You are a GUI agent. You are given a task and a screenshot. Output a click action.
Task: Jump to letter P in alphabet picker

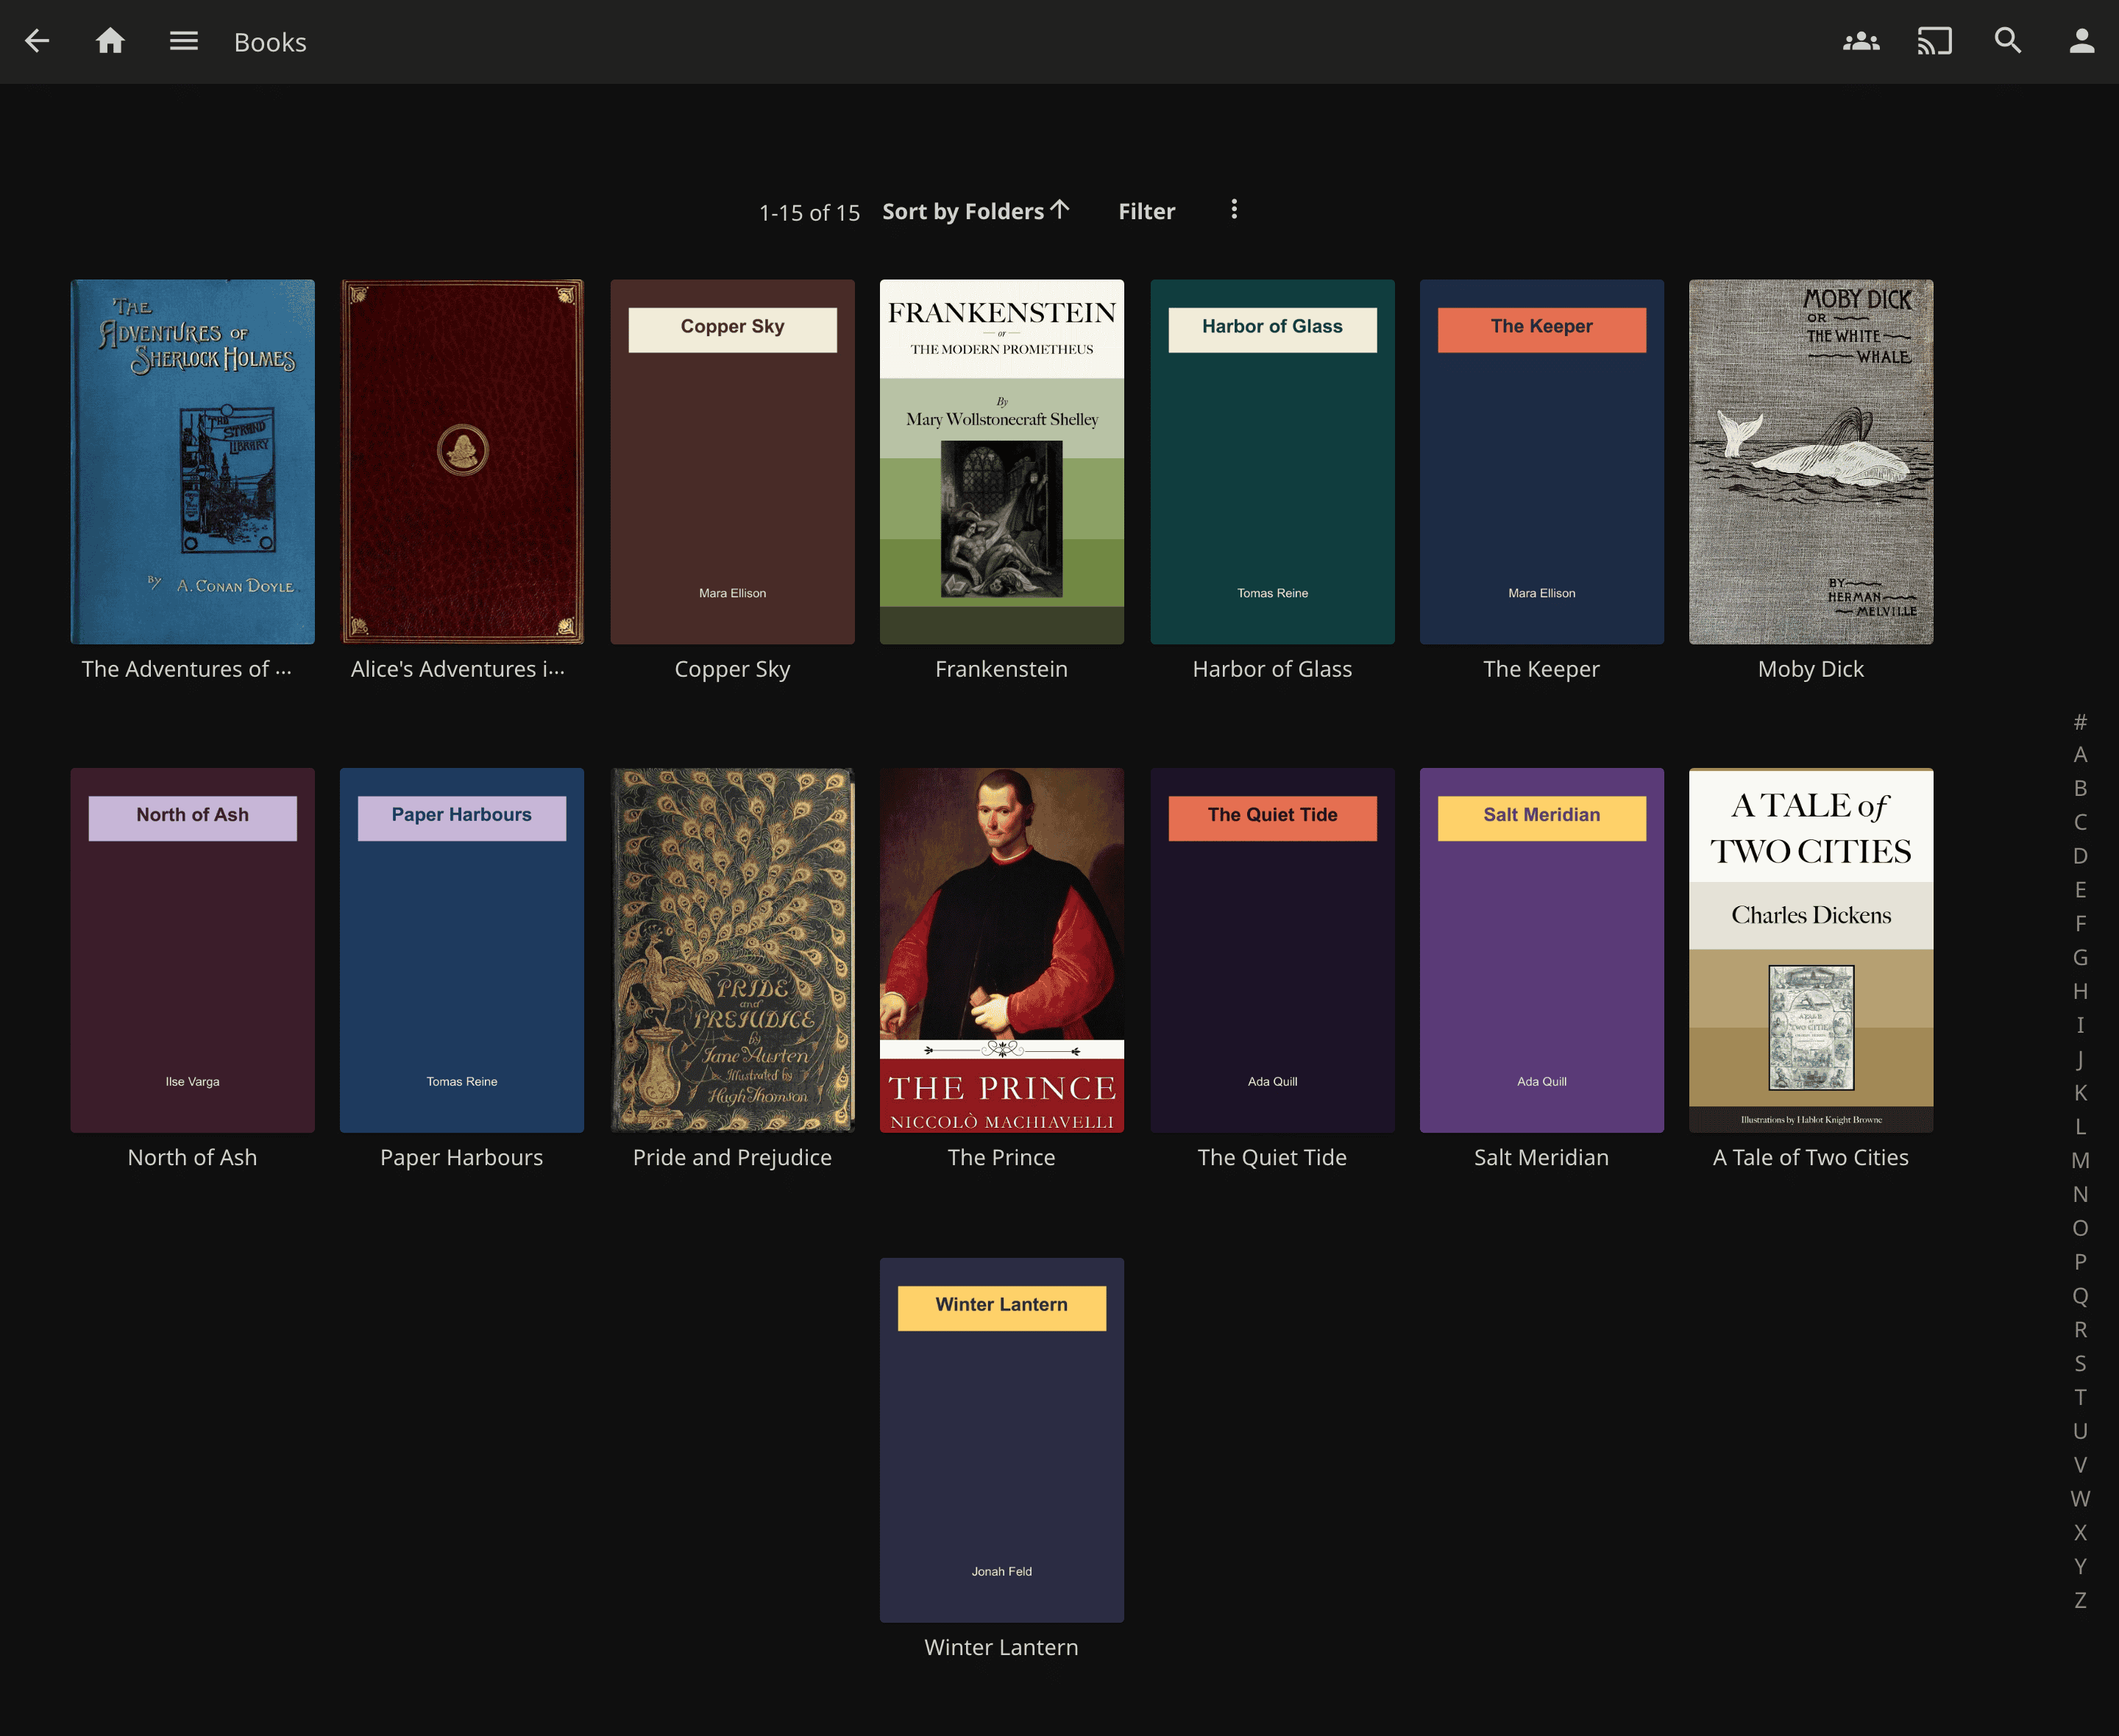[x=2080, y=1261]
